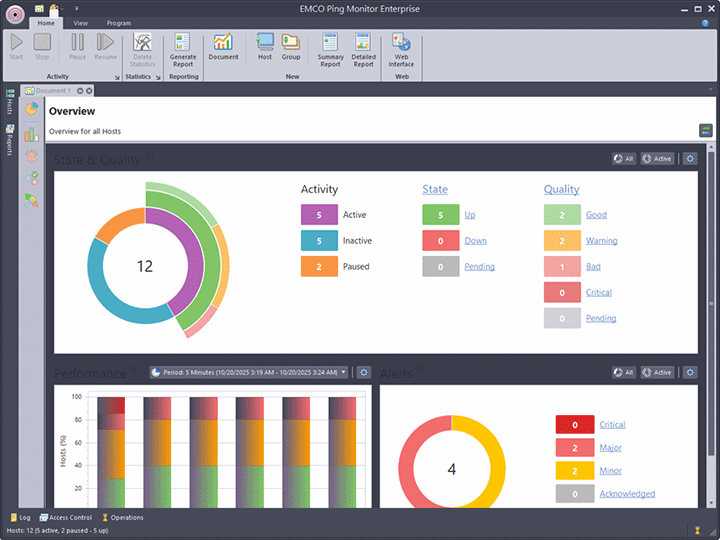
Task: Open the Major alerts link
Action: [x=610, y=447]
